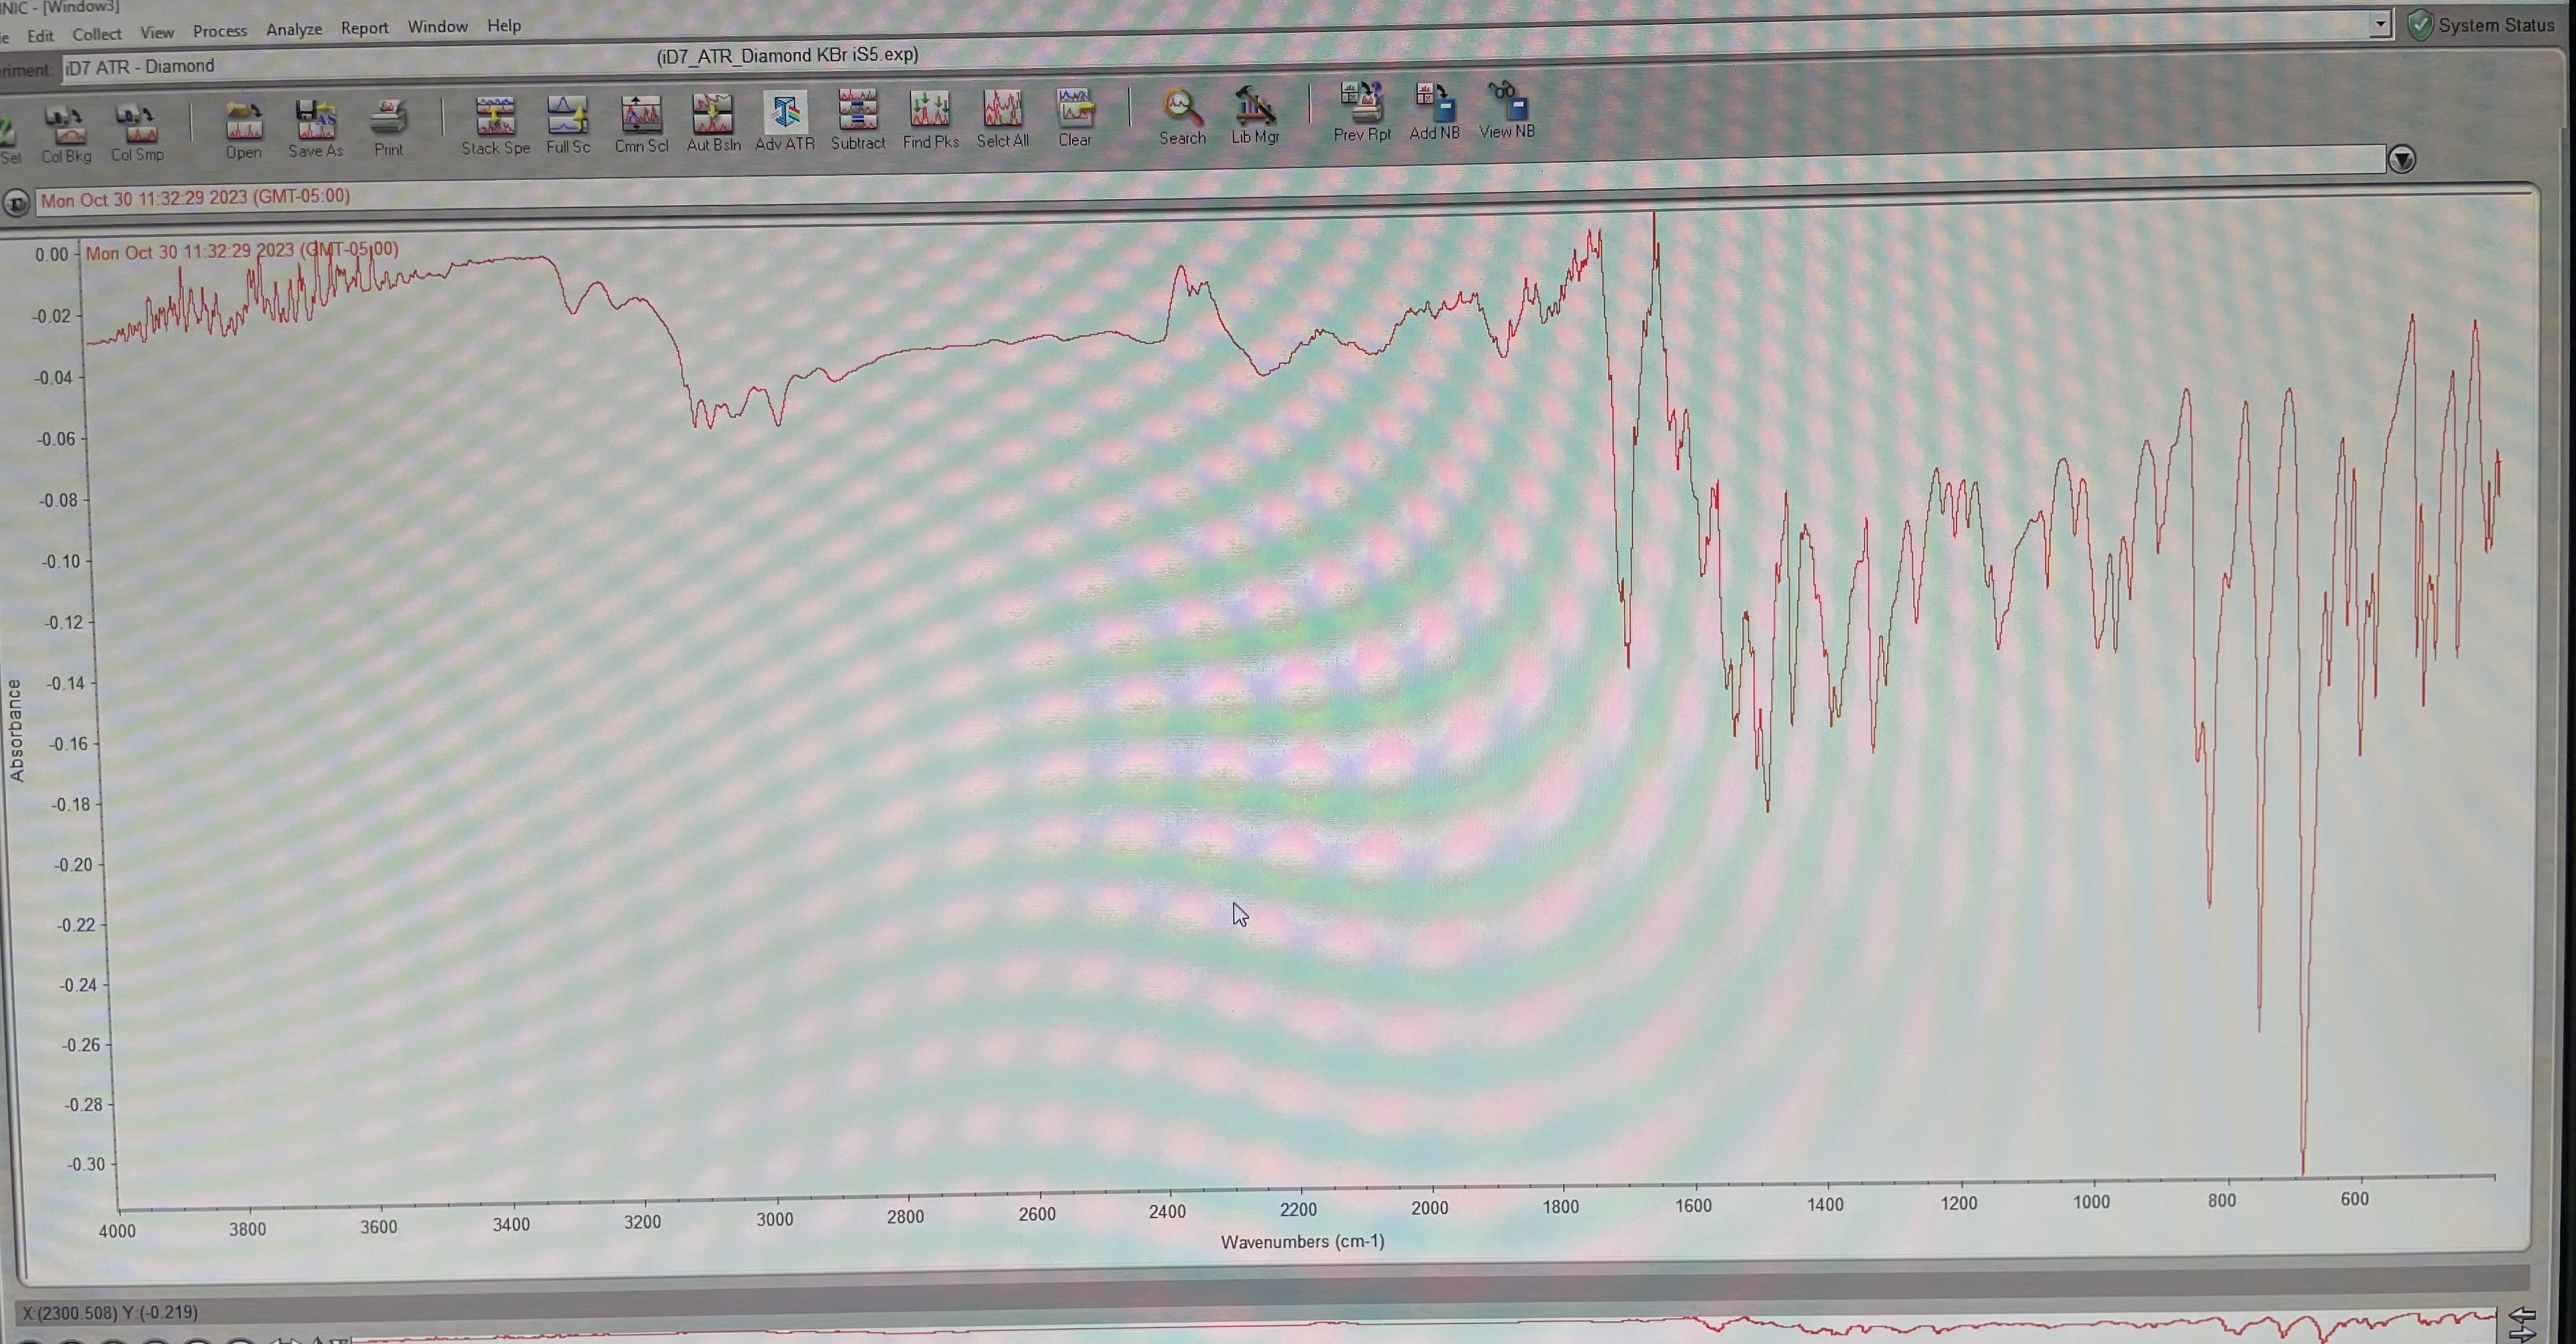Clear the displayed spectrum

click(x=1074, y=110)
